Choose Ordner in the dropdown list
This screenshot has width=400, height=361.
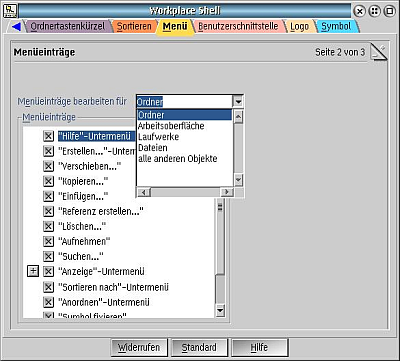point(184,115)
